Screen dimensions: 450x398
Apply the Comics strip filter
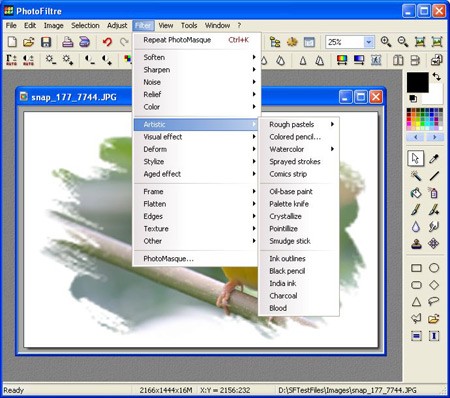click(x=299, y=174)
